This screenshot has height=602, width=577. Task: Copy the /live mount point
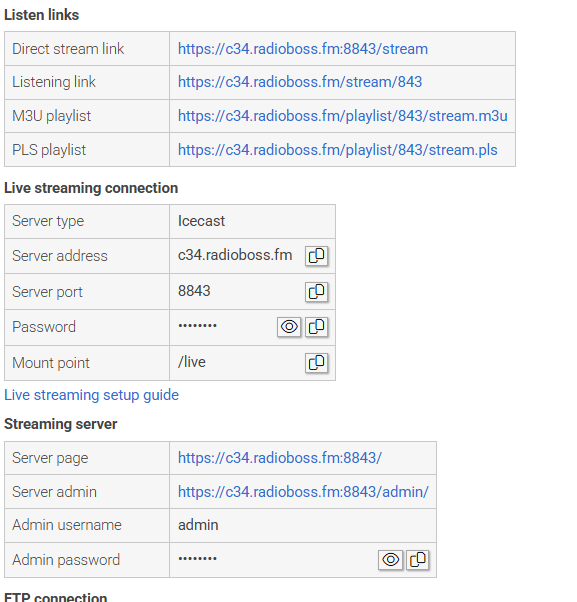pos(316,363)
